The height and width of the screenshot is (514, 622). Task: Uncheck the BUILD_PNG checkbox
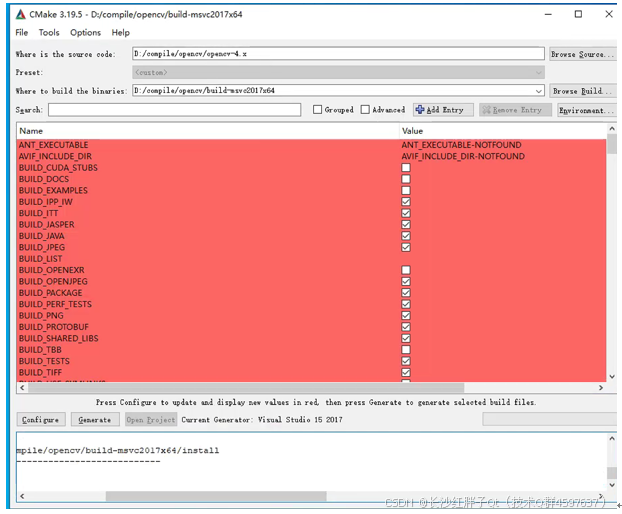[x=406, y=315]
